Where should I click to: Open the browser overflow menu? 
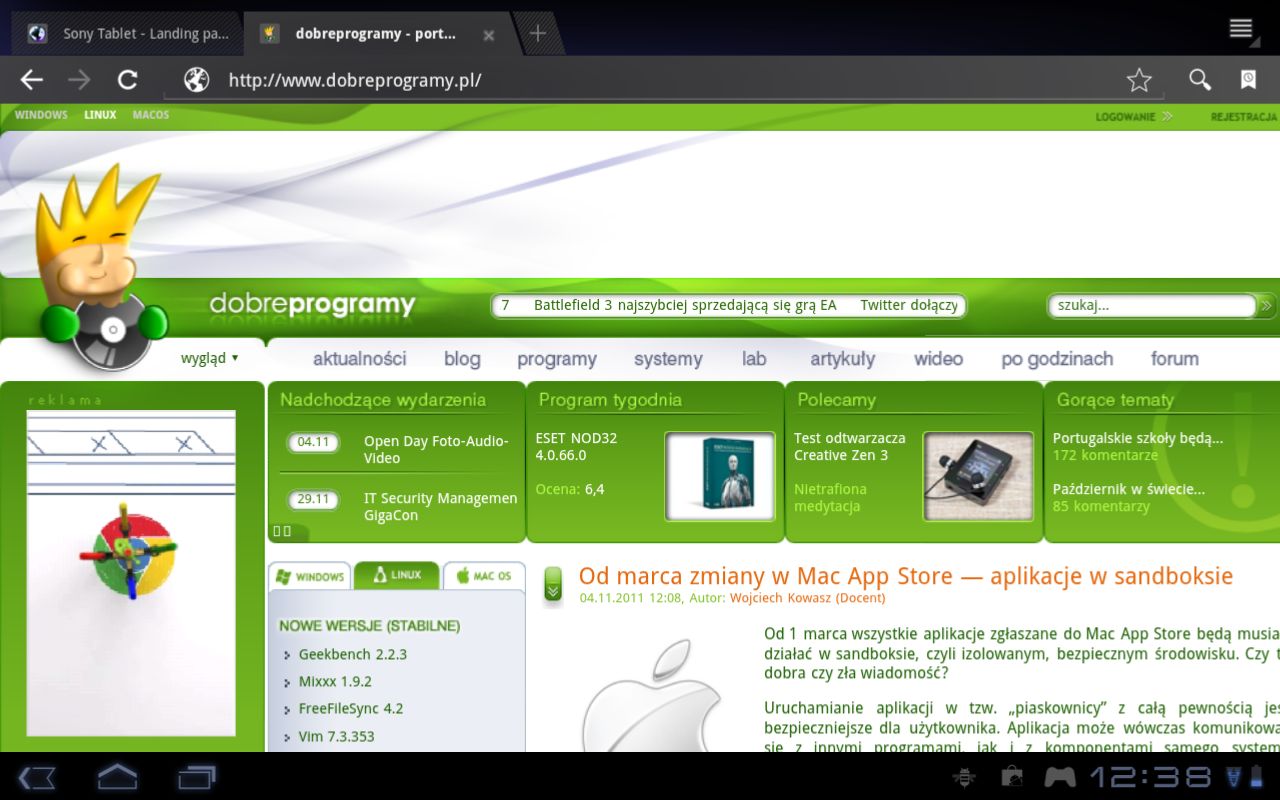click(x=1241, y=28)
